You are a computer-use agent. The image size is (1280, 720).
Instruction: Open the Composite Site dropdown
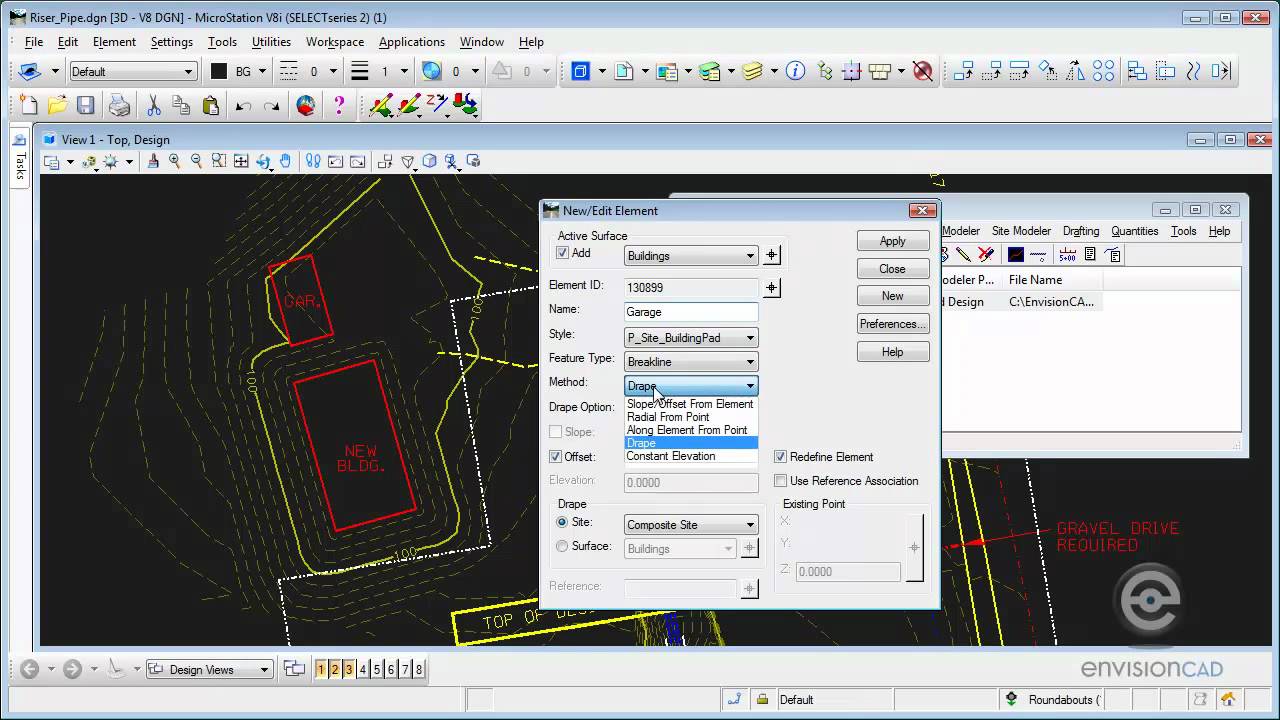click(691, 525)
